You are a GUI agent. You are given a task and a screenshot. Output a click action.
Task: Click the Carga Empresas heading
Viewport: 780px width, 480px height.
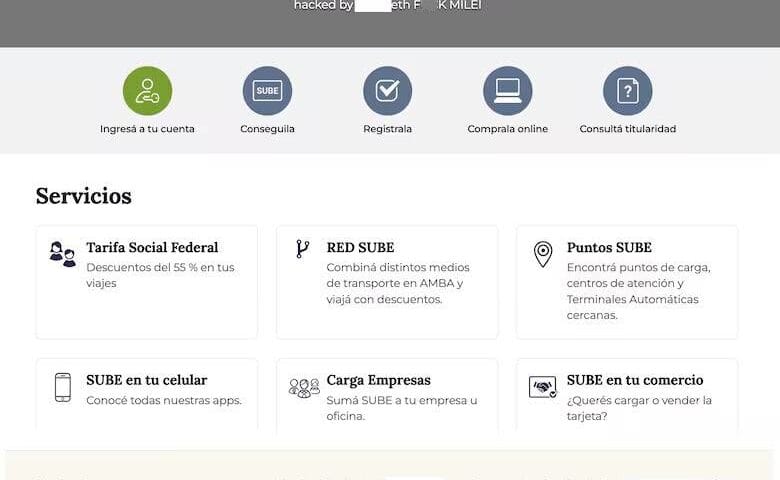[x=378, y=380]
